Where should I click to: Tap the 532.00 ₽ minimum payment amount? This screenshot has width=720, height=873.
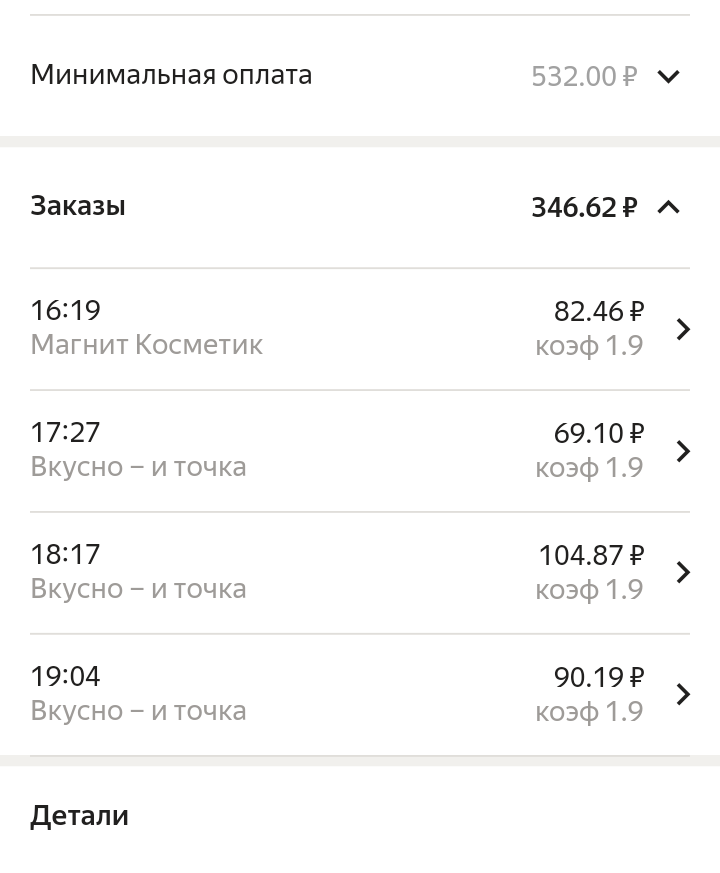[x=583, y=76]
